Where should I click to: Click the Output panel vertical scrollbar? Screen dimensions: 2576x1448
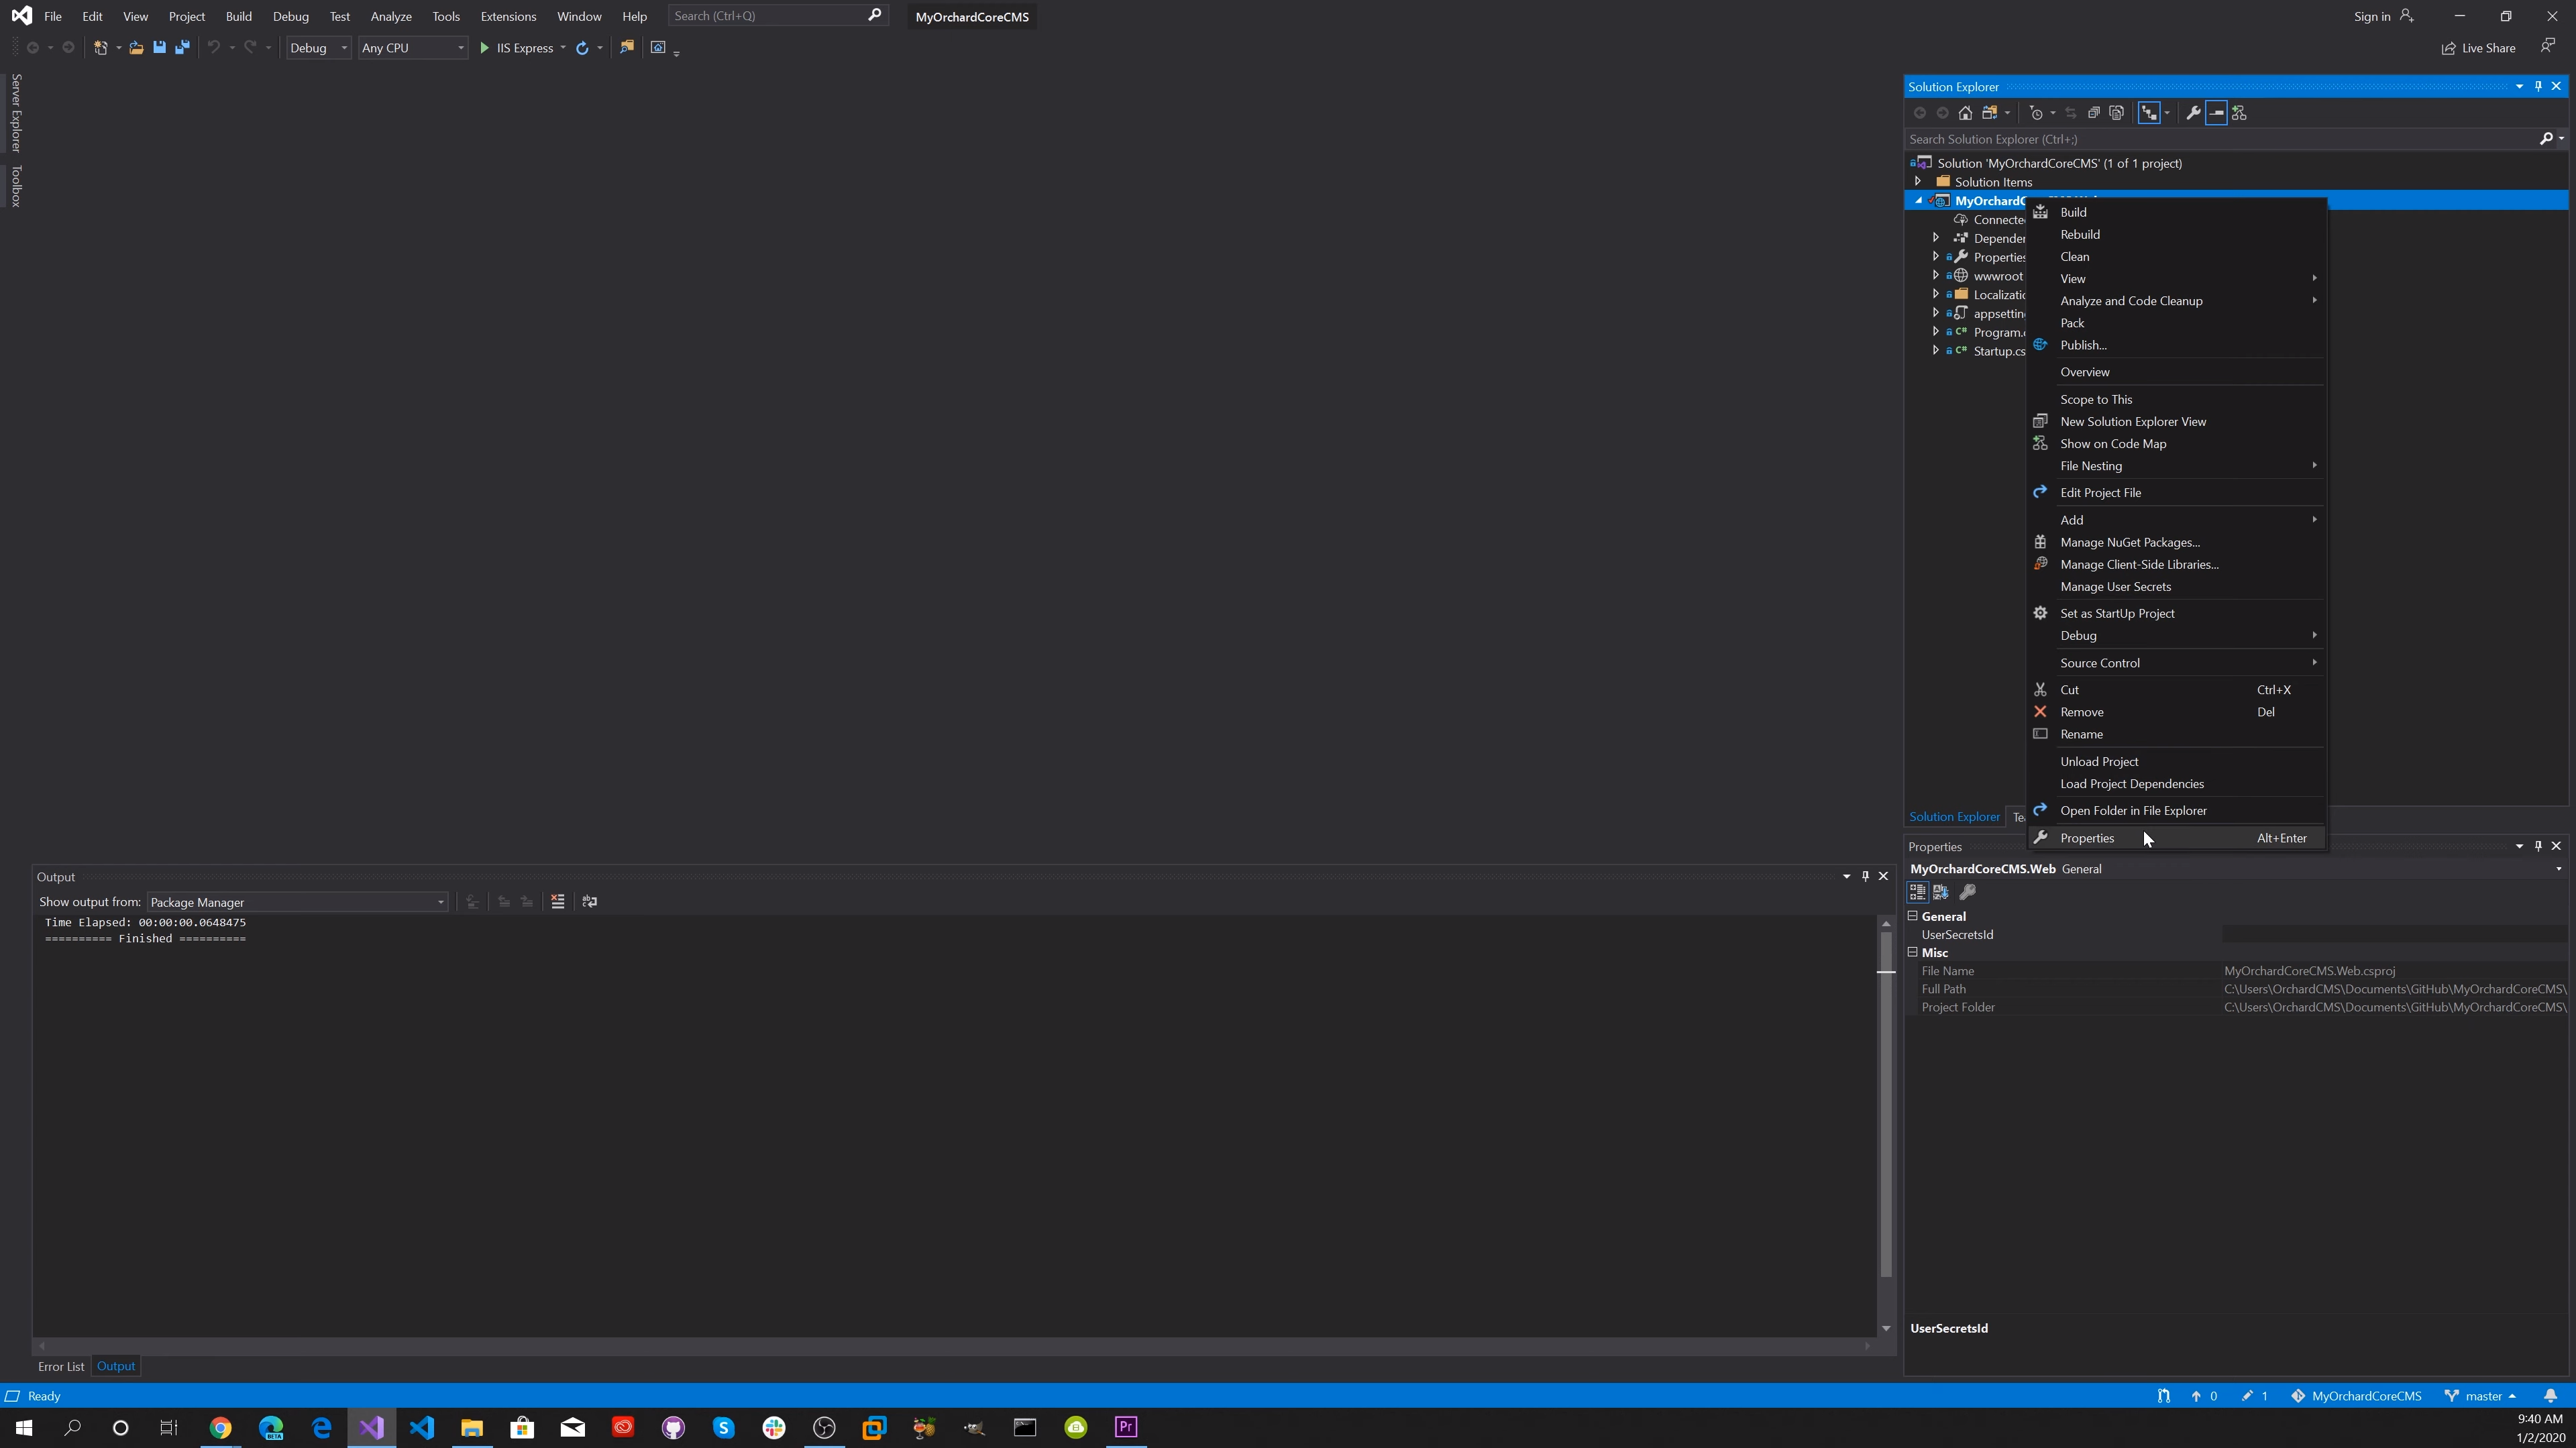click(1886, 1104)
